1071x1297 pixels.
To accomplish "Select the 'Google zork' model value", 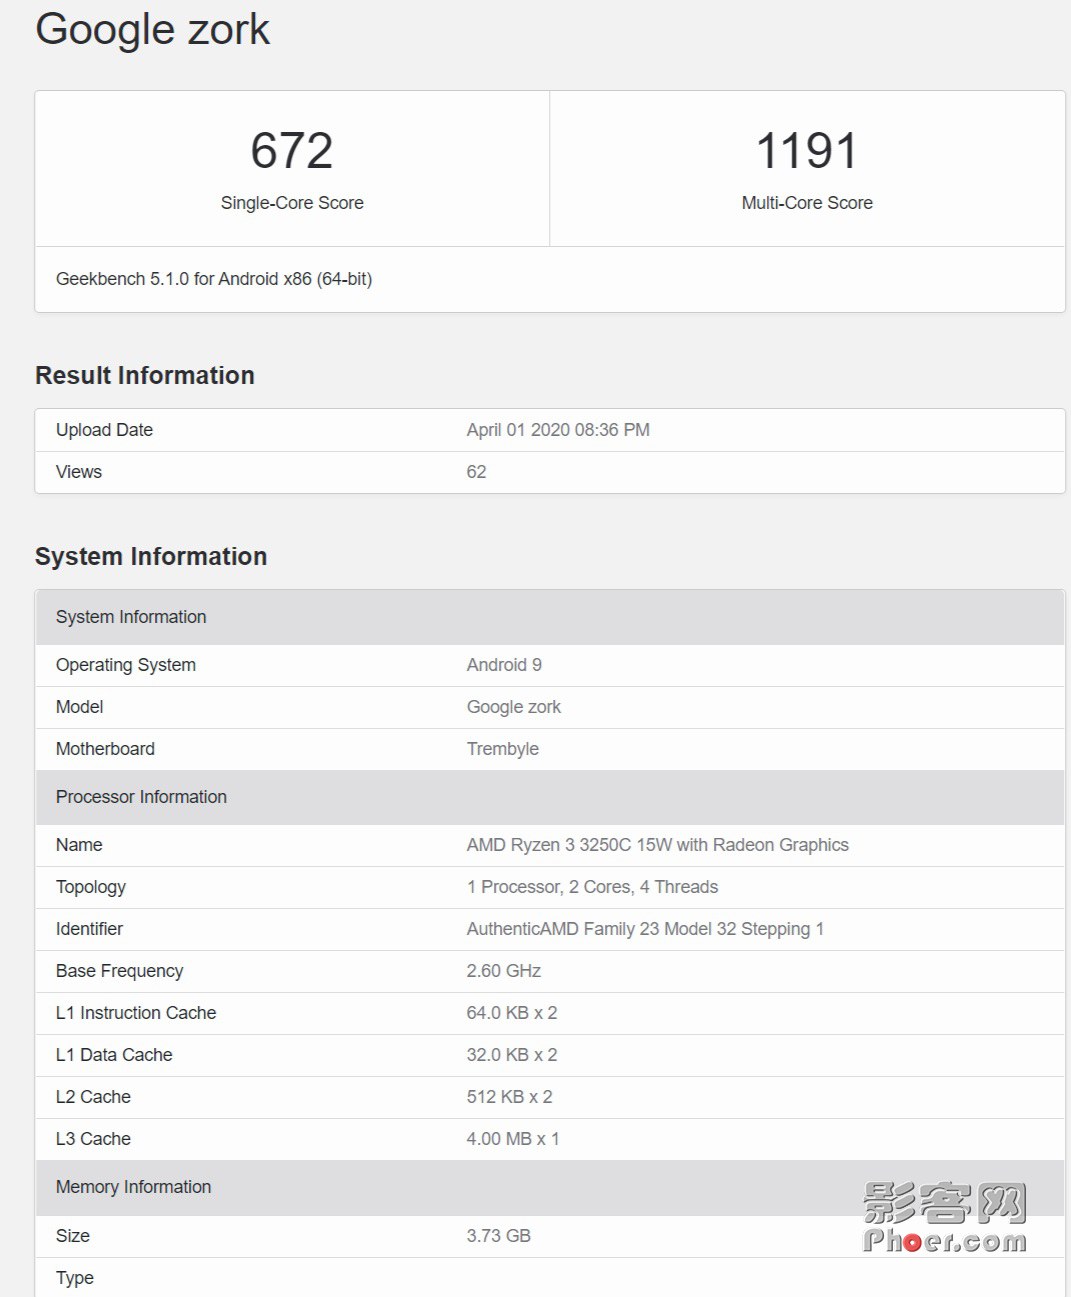I will (x=514, y=707).
